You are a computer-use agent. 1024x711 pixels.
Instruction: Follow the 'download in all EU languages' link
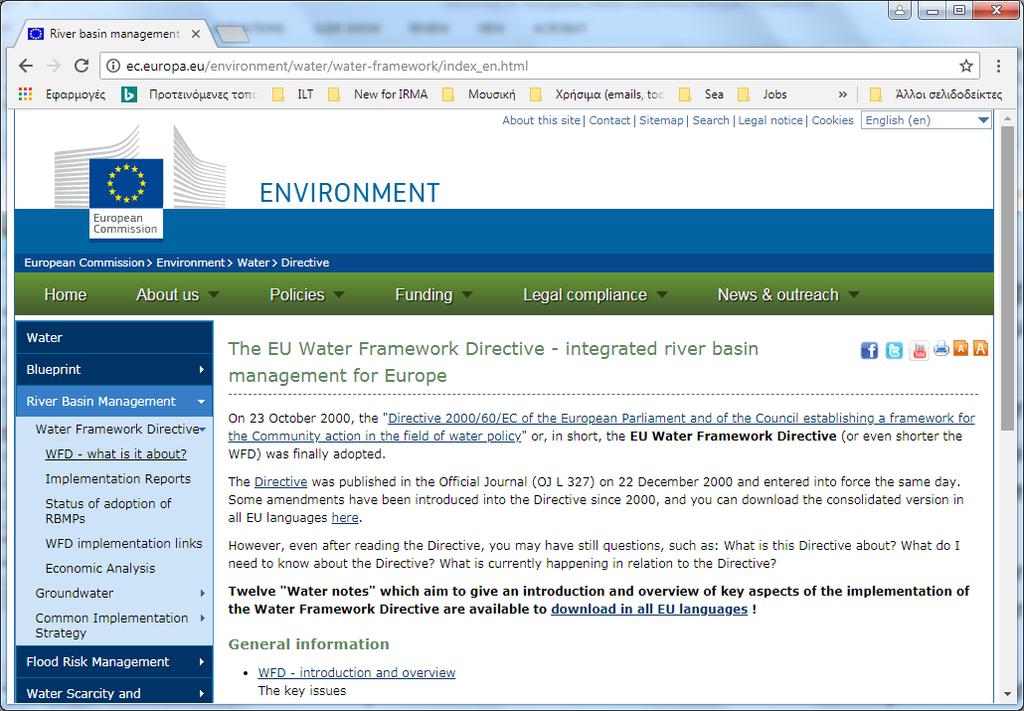649,609
